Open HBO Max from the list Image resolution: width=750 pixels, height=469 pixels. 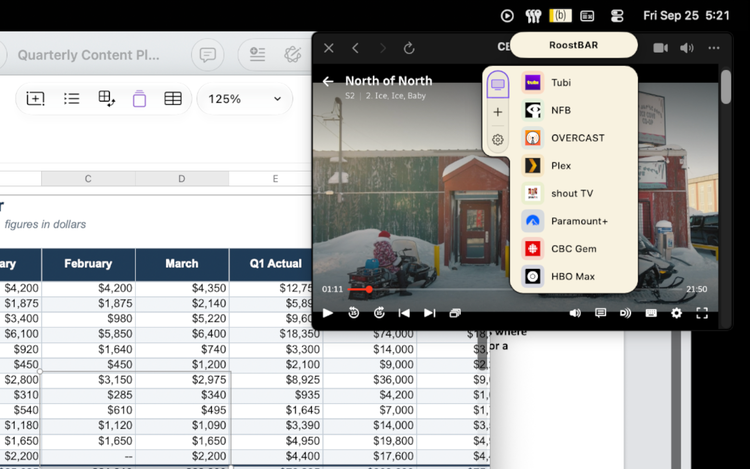pyautogui.click(x=574, y=277)
